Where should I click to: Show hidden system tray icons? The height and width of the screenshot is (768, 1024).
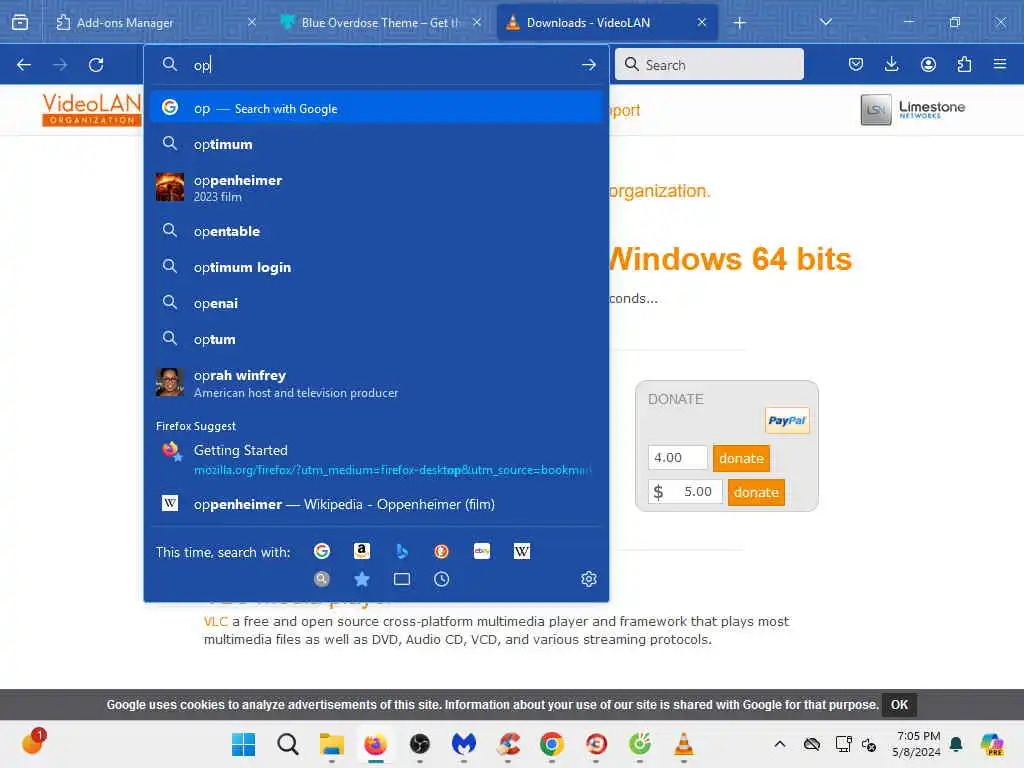coord(780,744)
